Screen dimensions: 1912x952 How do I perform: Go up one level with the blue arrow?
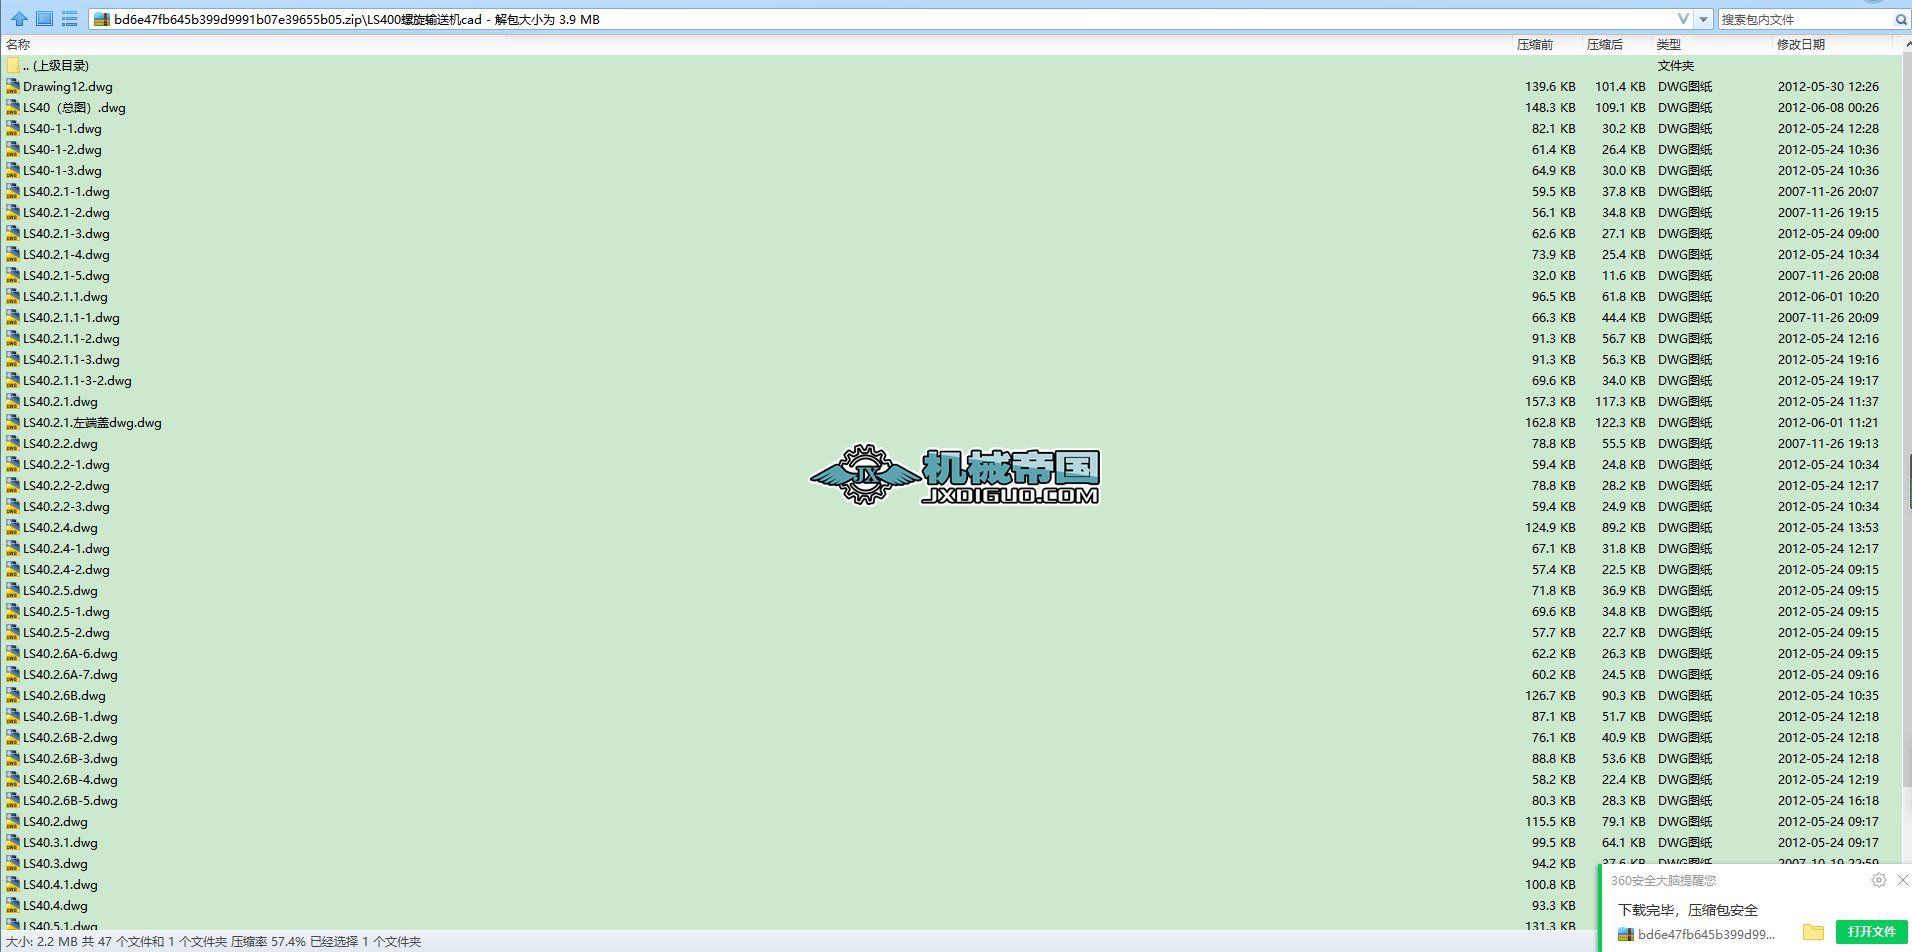pyautogui.click(x=19, y=19)
